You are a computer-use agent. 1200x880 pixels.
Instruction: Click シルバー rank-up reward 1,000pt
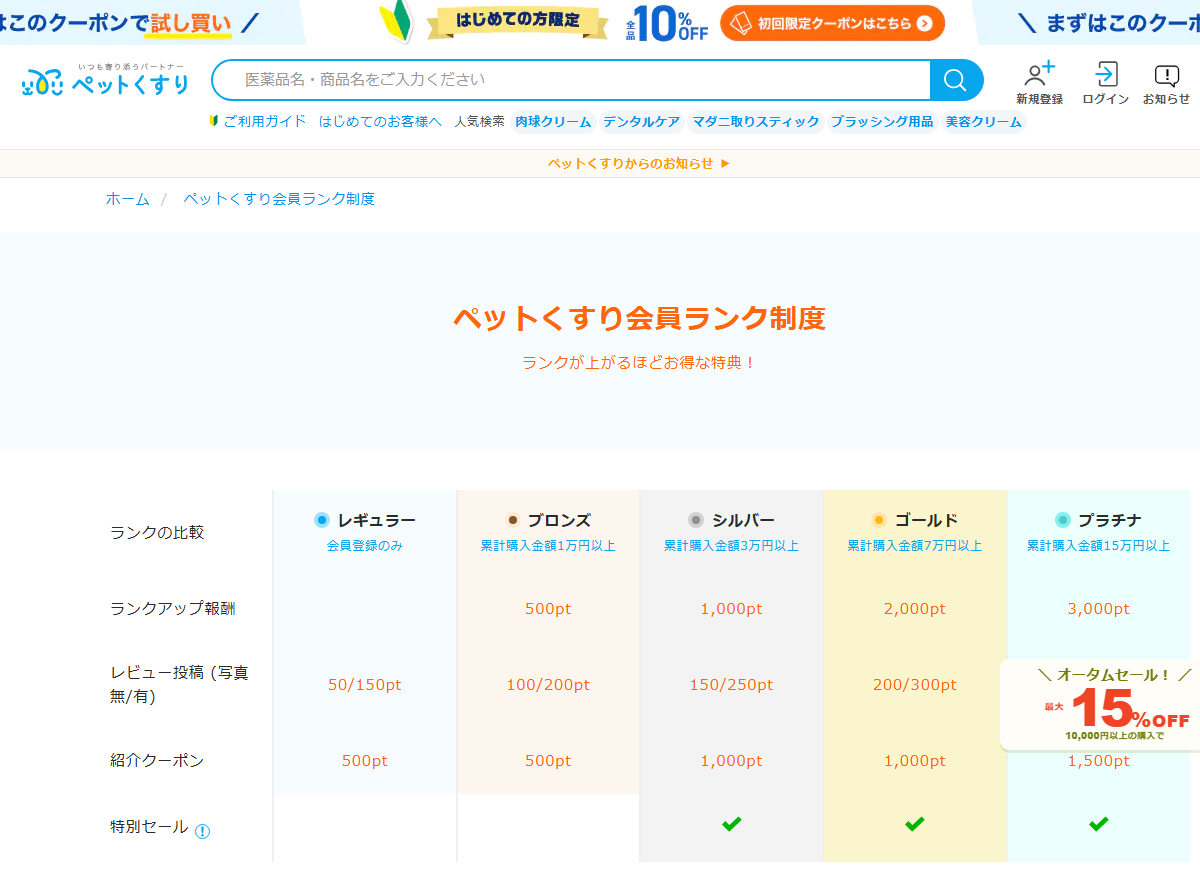point(731,608)
